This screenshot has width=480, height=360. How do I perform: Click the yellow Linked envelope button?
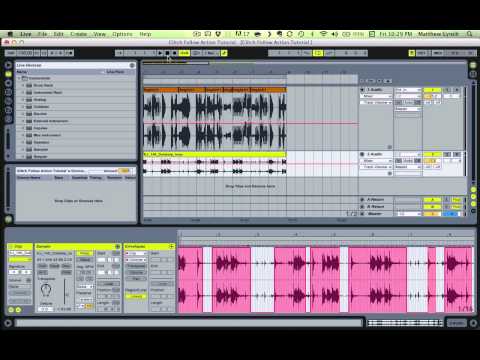click(136, 296)
